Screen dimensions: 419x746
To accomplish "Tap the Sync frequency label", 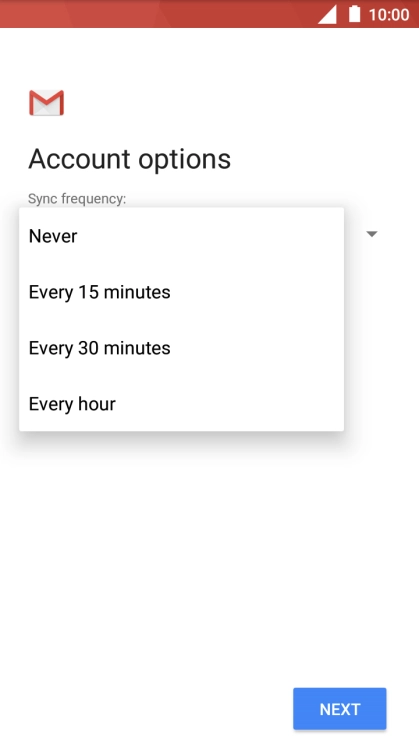I will pos(77,198).
